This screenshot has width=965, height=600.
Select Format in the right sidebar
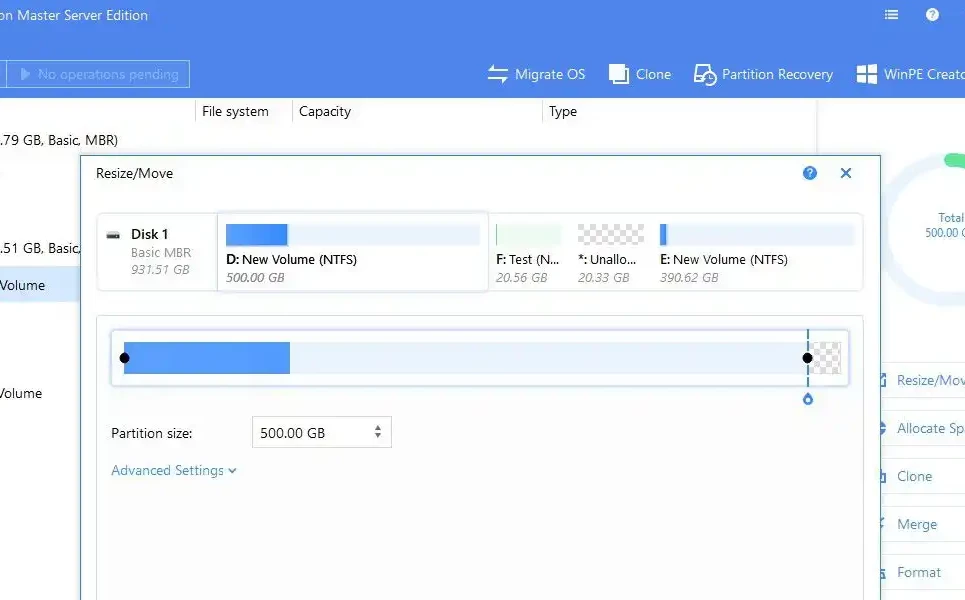tap(918, 572)
